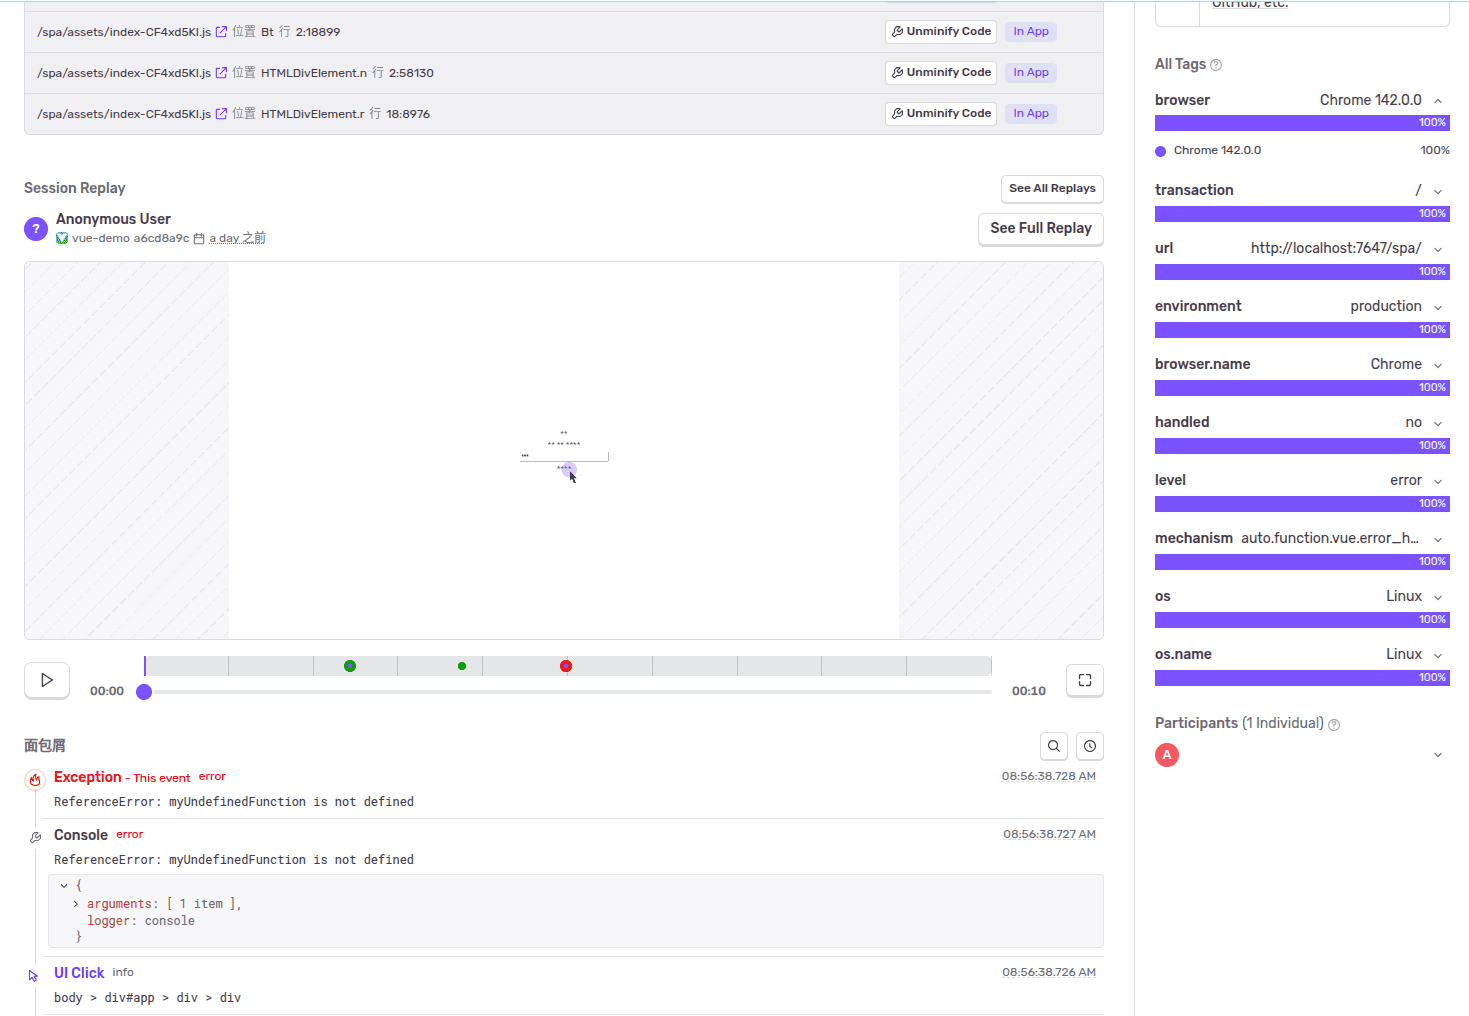Collapse the console error JSON object

pyautogui.click(x=64, y=886)
